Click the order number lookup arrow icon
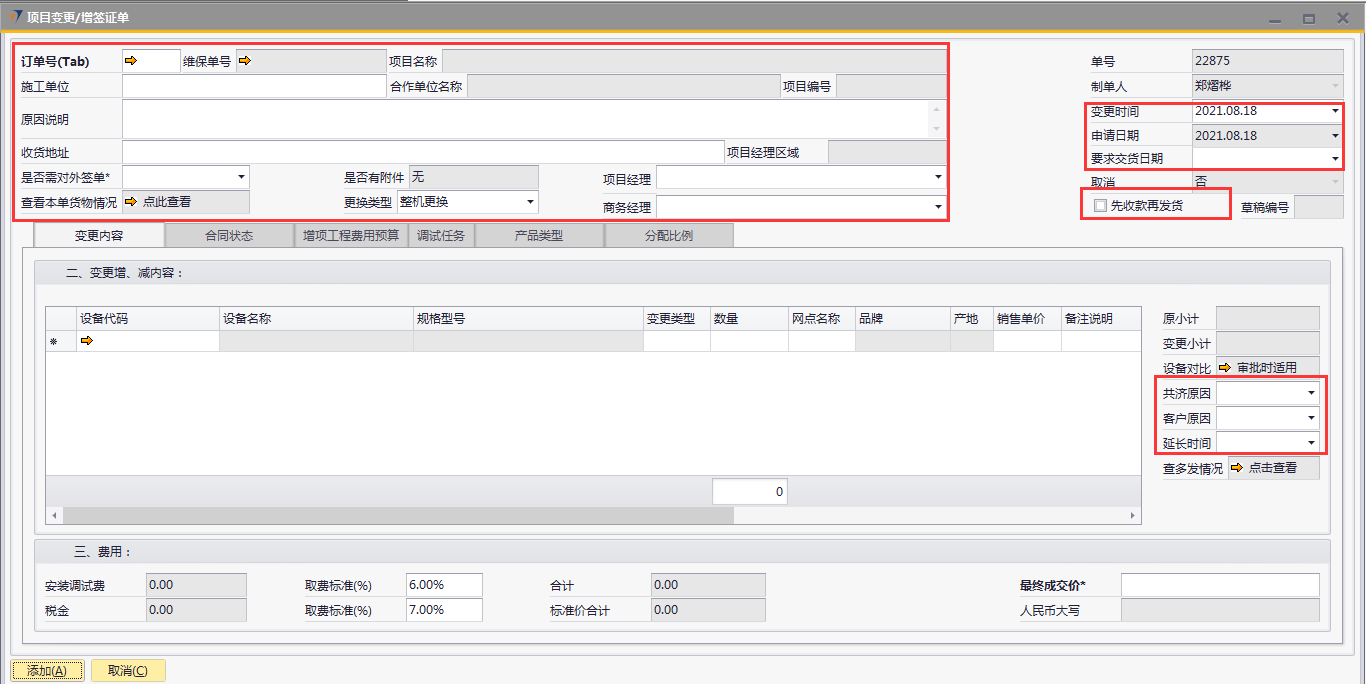 [x=130, y=61]
